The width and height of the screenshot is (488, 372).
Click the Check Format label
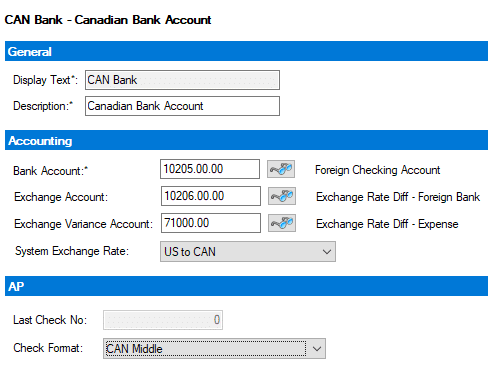point(48,348)
